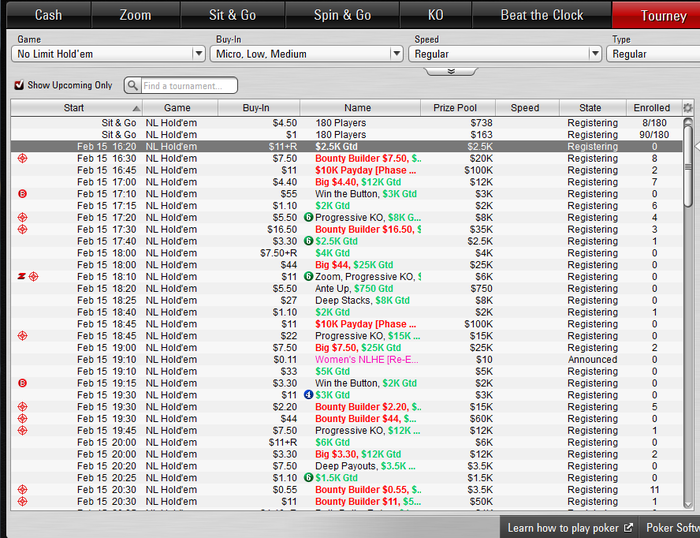Viewport: 700px width, 538px height.
Task: Click the sort arrow in the Start header
Action: pos(136,108)
